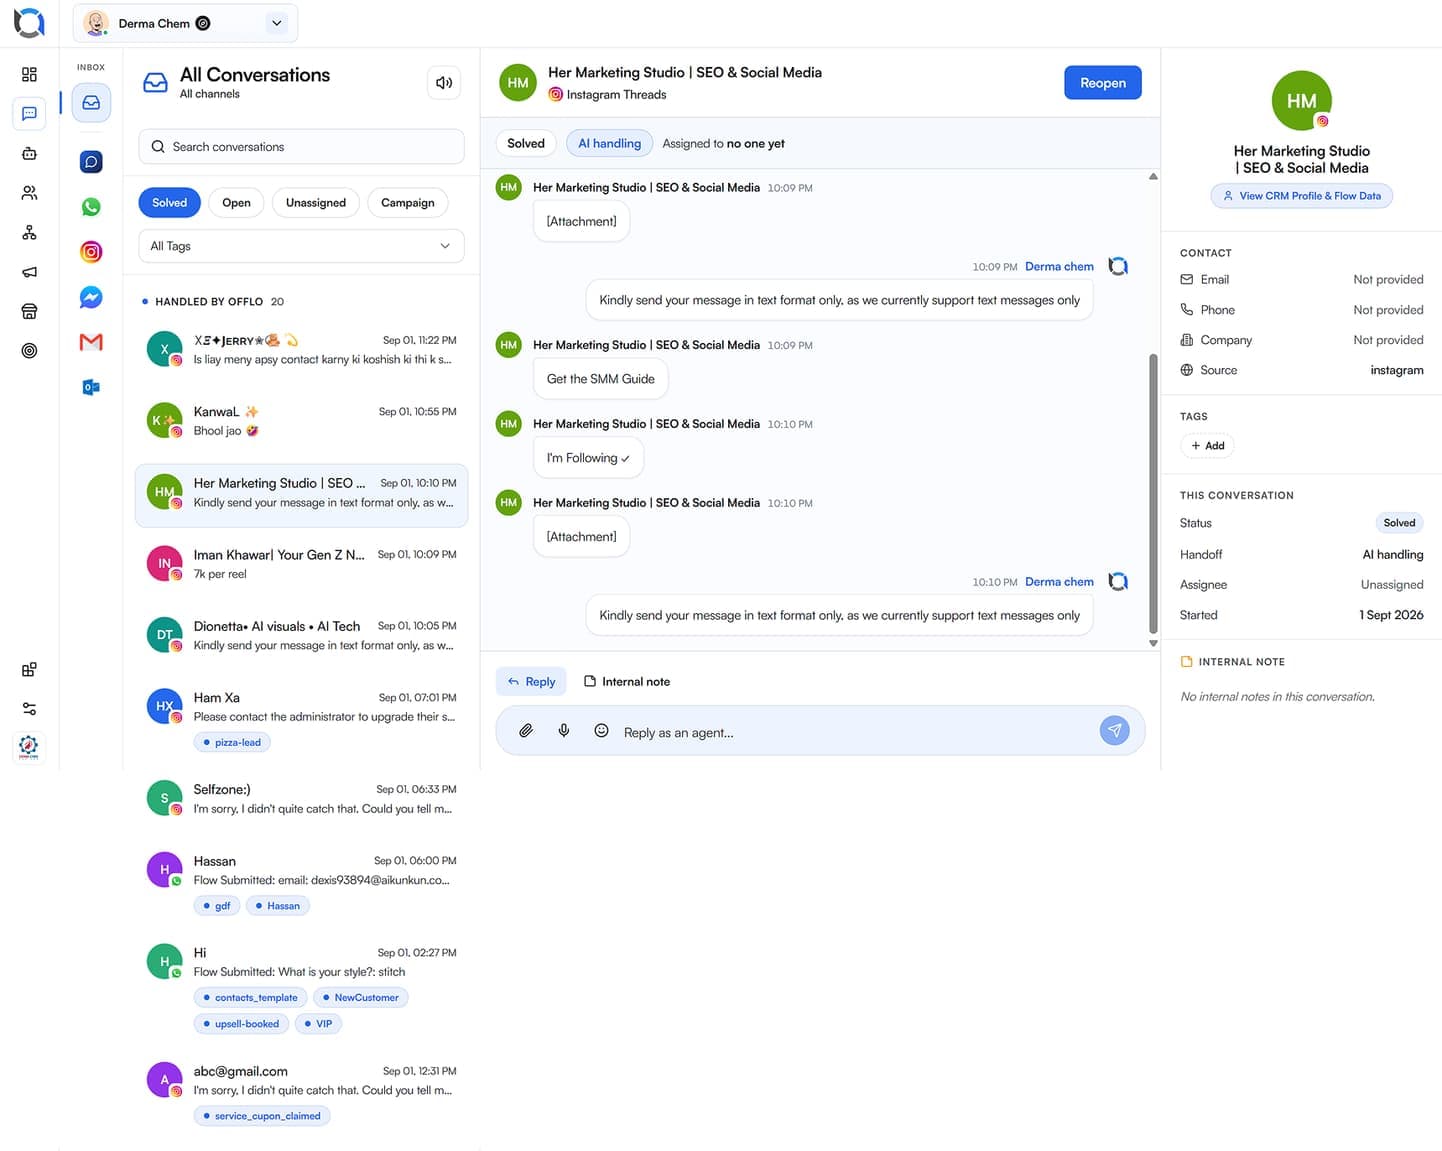Toggle the notification sound speaker icon
The height and width of the screenshot is (1151, 1442).
(x=444, y=83)
